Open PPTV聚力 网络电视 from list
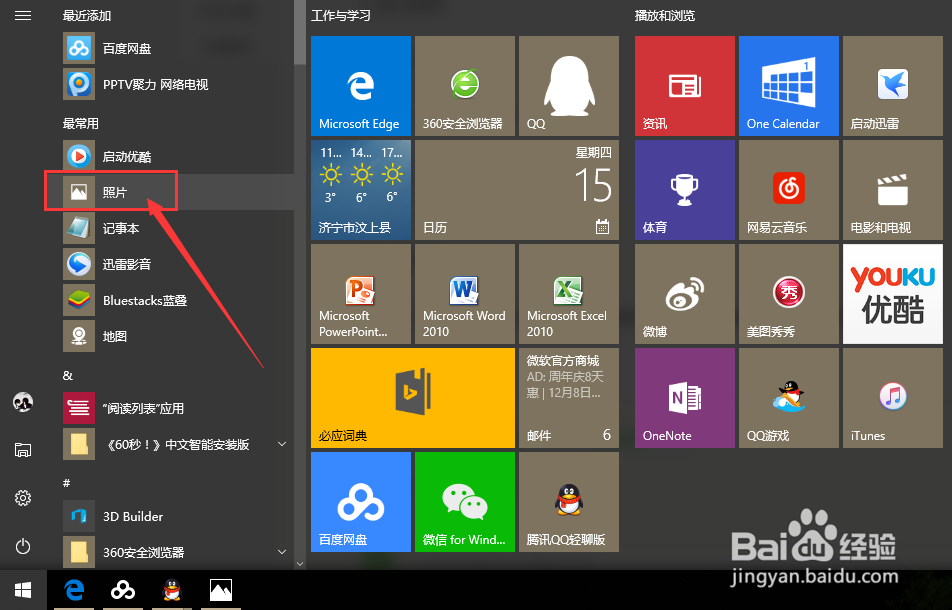 (x=176, y=84)
